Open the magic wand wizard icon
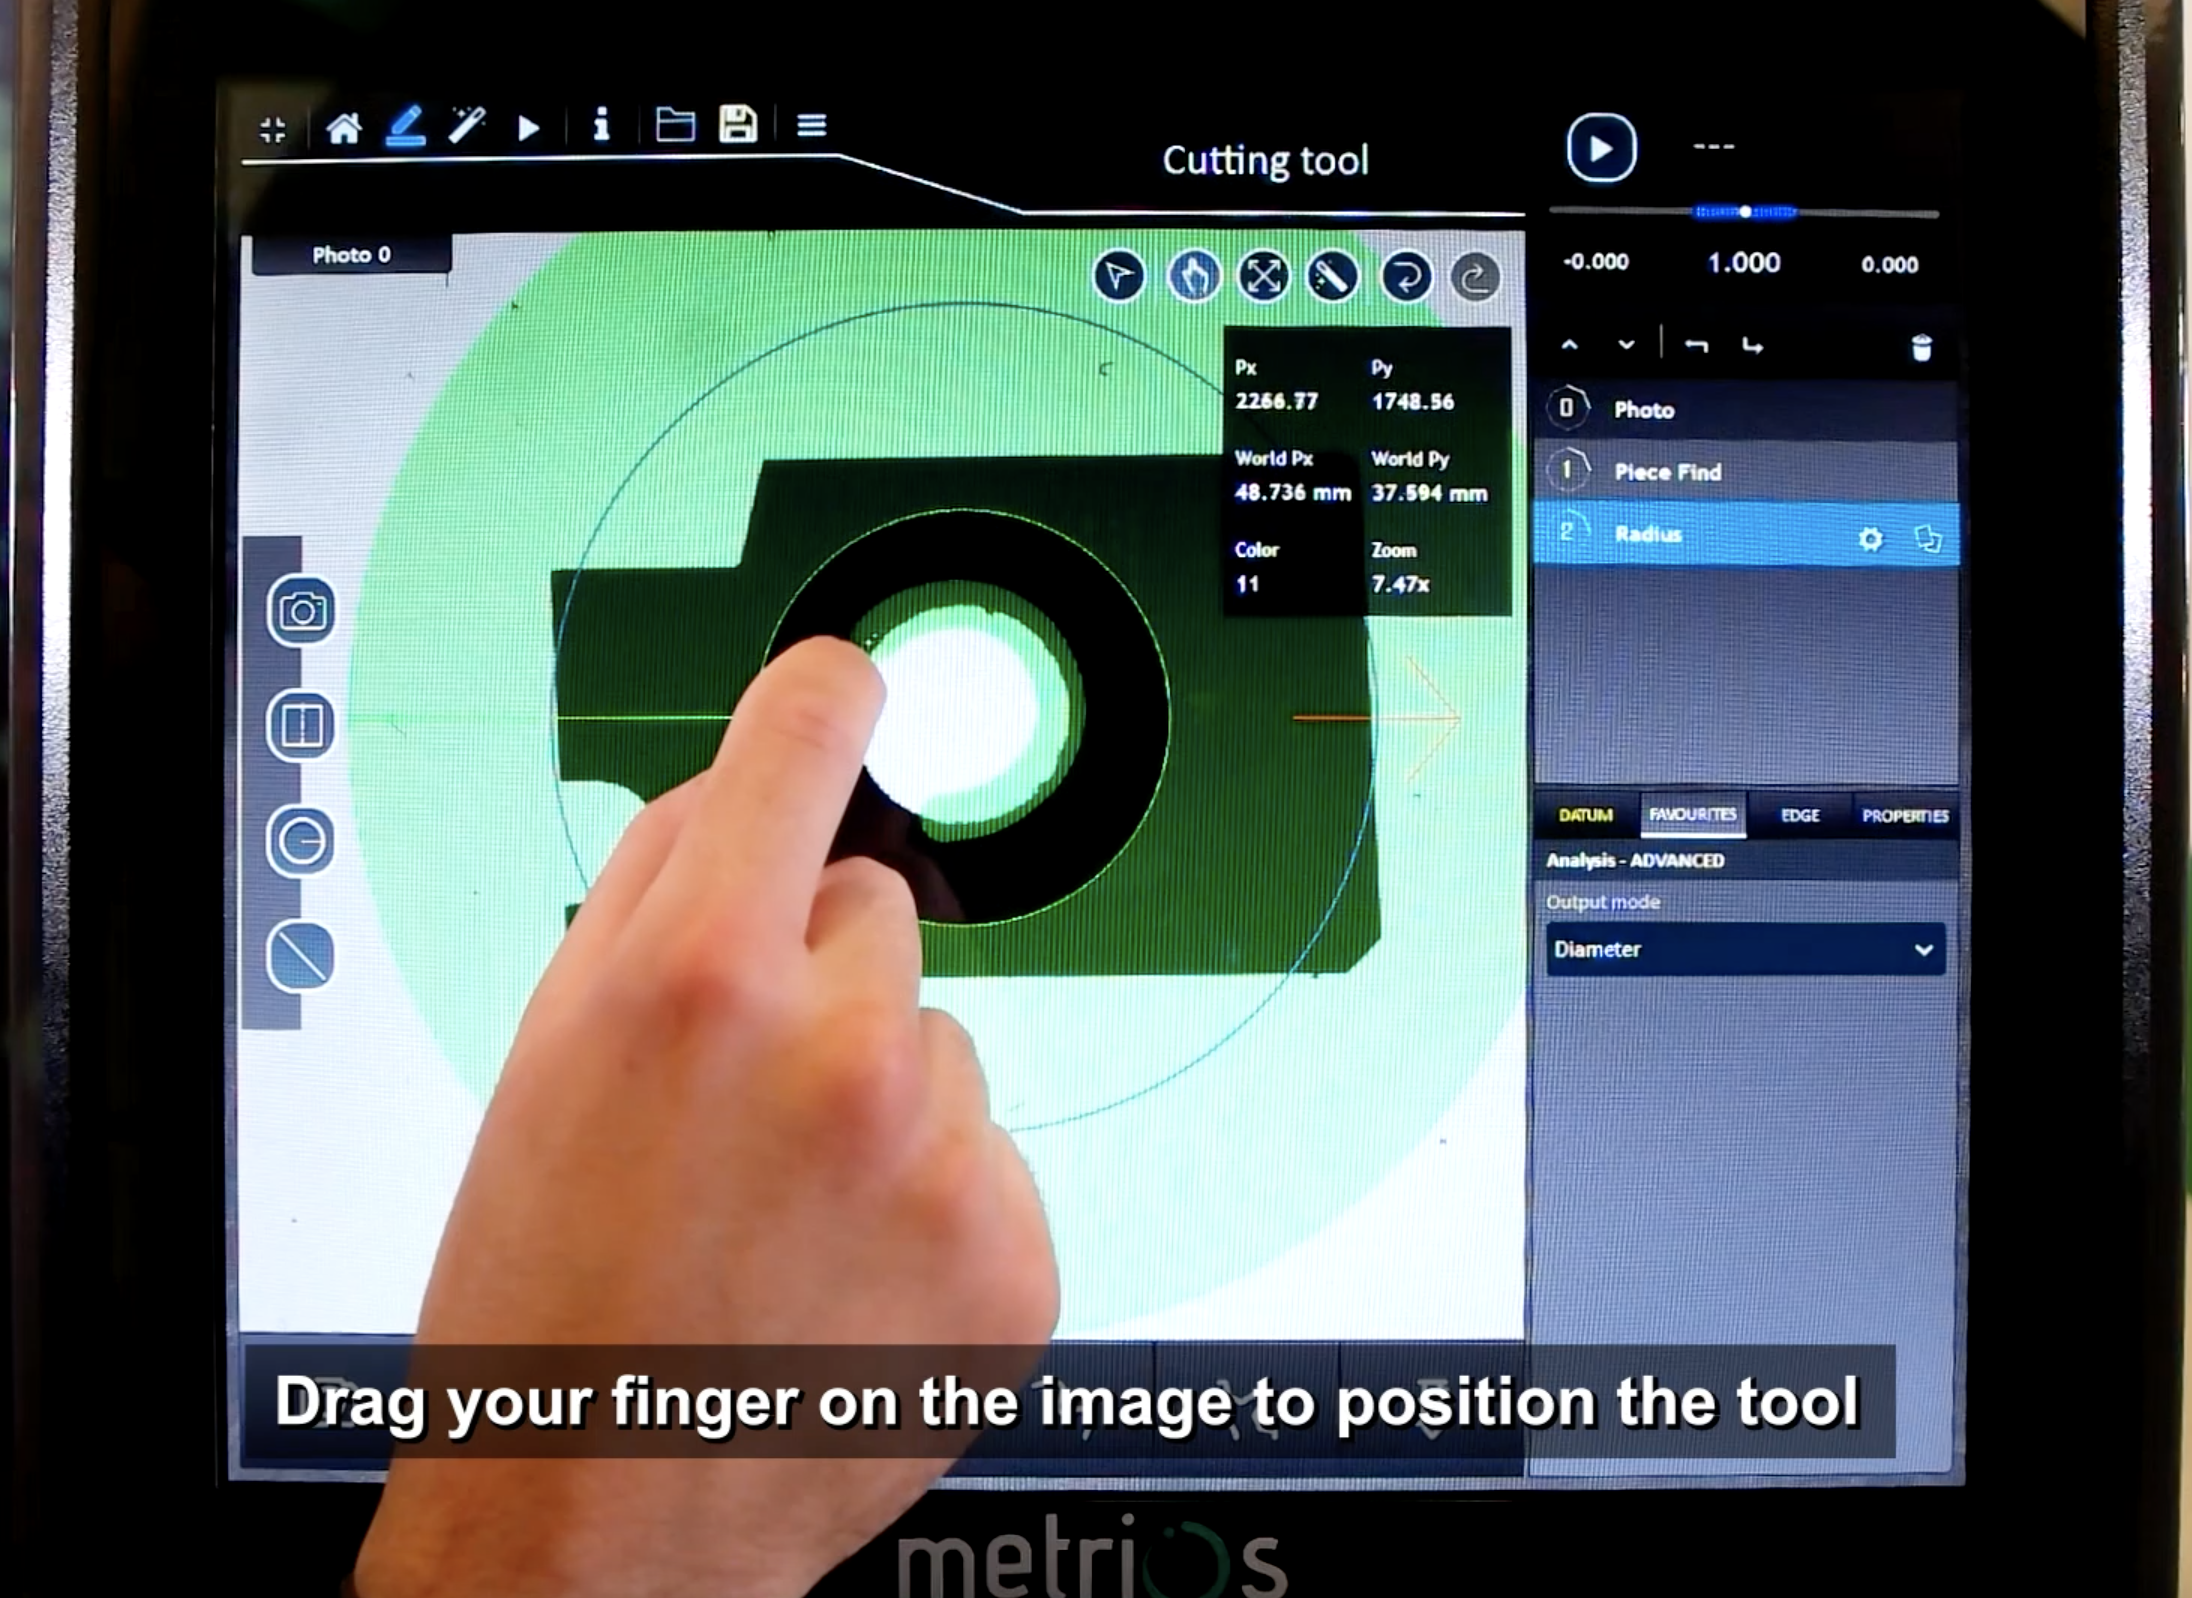Screen dimensions: 2192x1598 click(467, 126)
